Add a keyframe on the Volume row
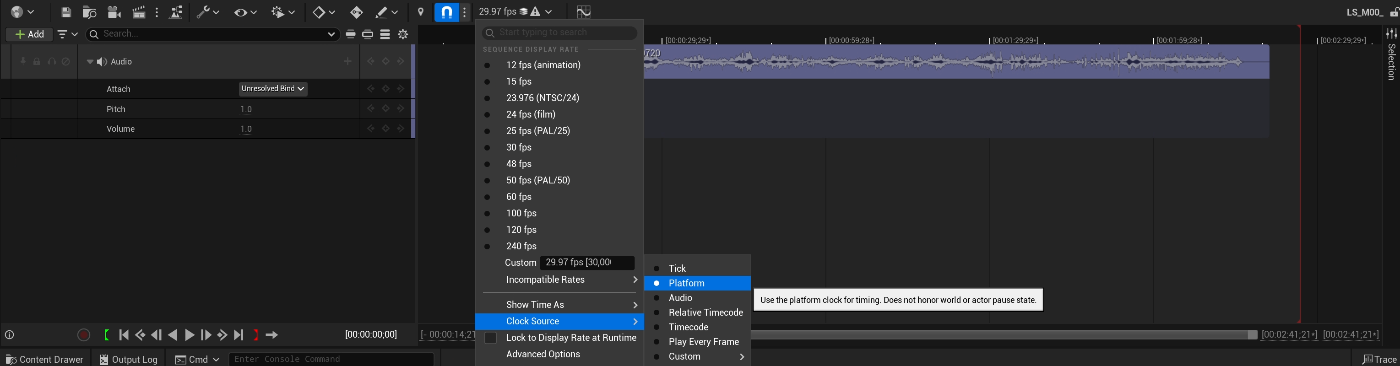Screen dimensions: 1400x366 386,129
